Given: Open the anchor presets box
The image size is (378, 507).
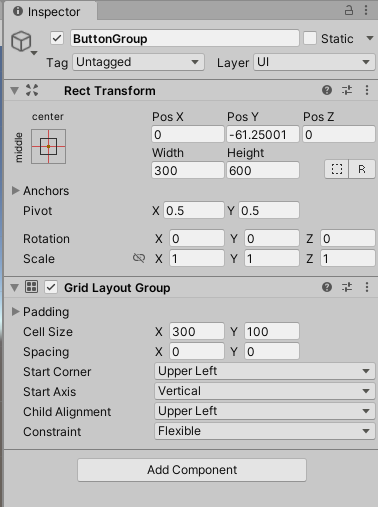Looking at the screenshot, I should pyautogui.click(x=49, y=146).
